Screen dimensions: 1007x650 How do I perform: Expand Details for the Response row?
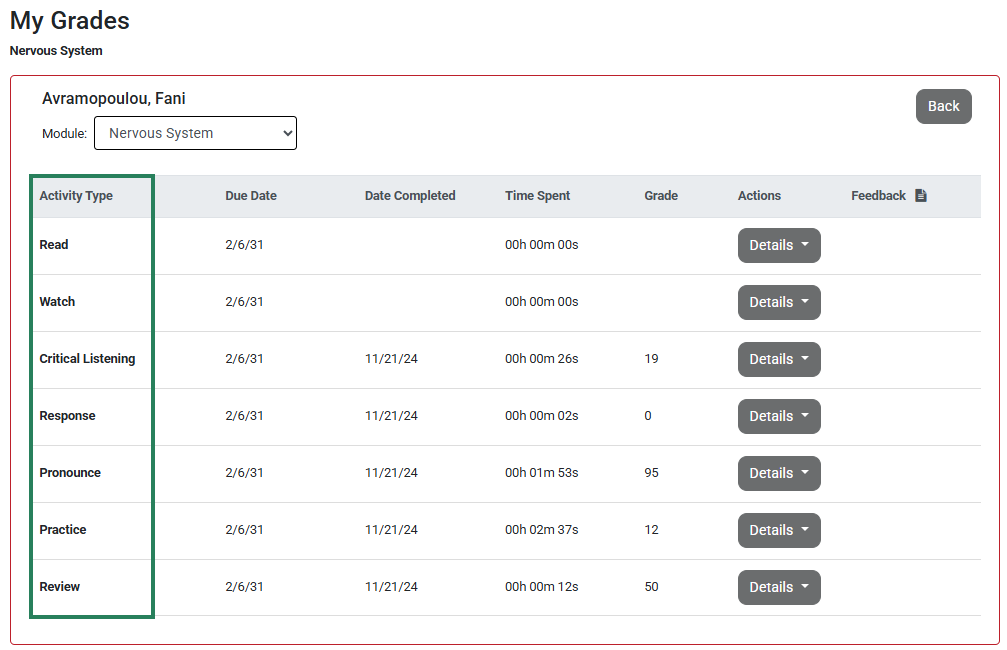778,416
